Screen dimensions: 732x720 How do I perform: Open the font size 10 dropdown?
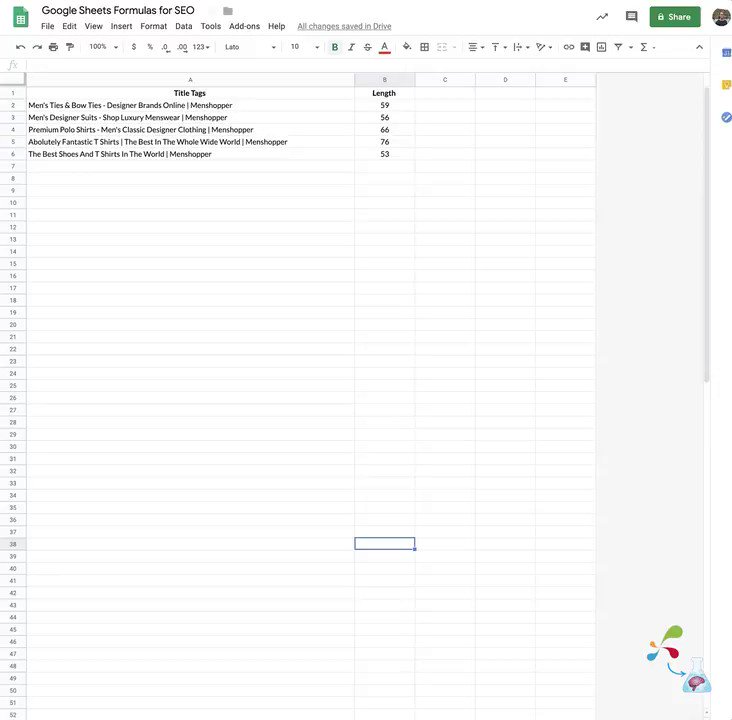click(x=305, y=47)
